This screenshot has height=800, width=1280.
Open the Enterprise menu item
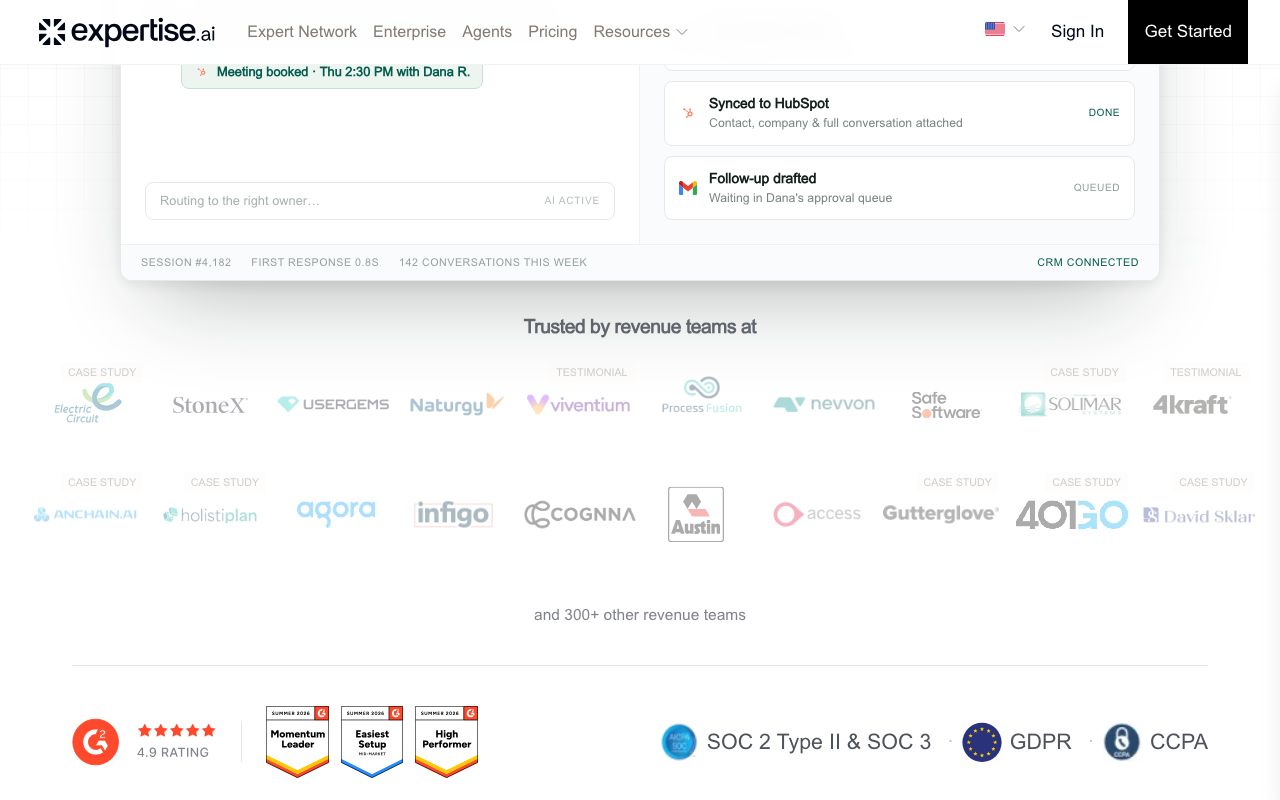(409, 32)
